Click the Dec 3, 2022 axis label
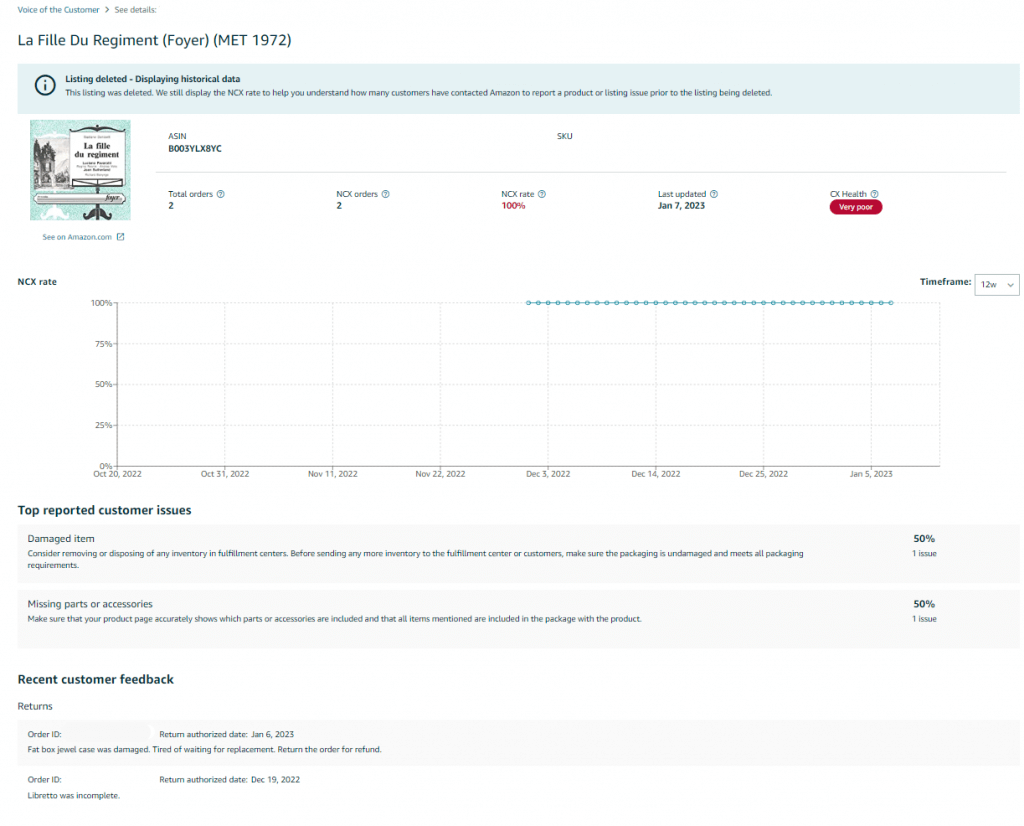 click(548, 474)
